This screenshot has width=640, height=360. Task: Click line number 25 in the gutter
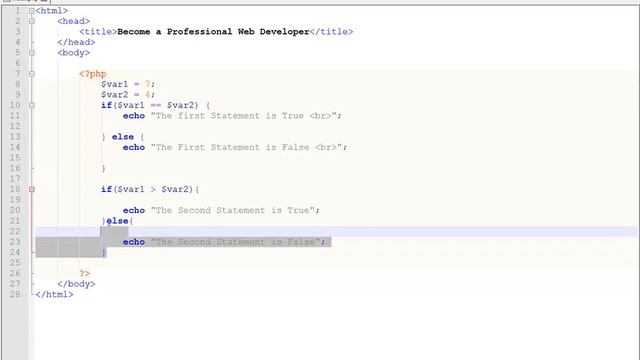click(x=15, y=263)
